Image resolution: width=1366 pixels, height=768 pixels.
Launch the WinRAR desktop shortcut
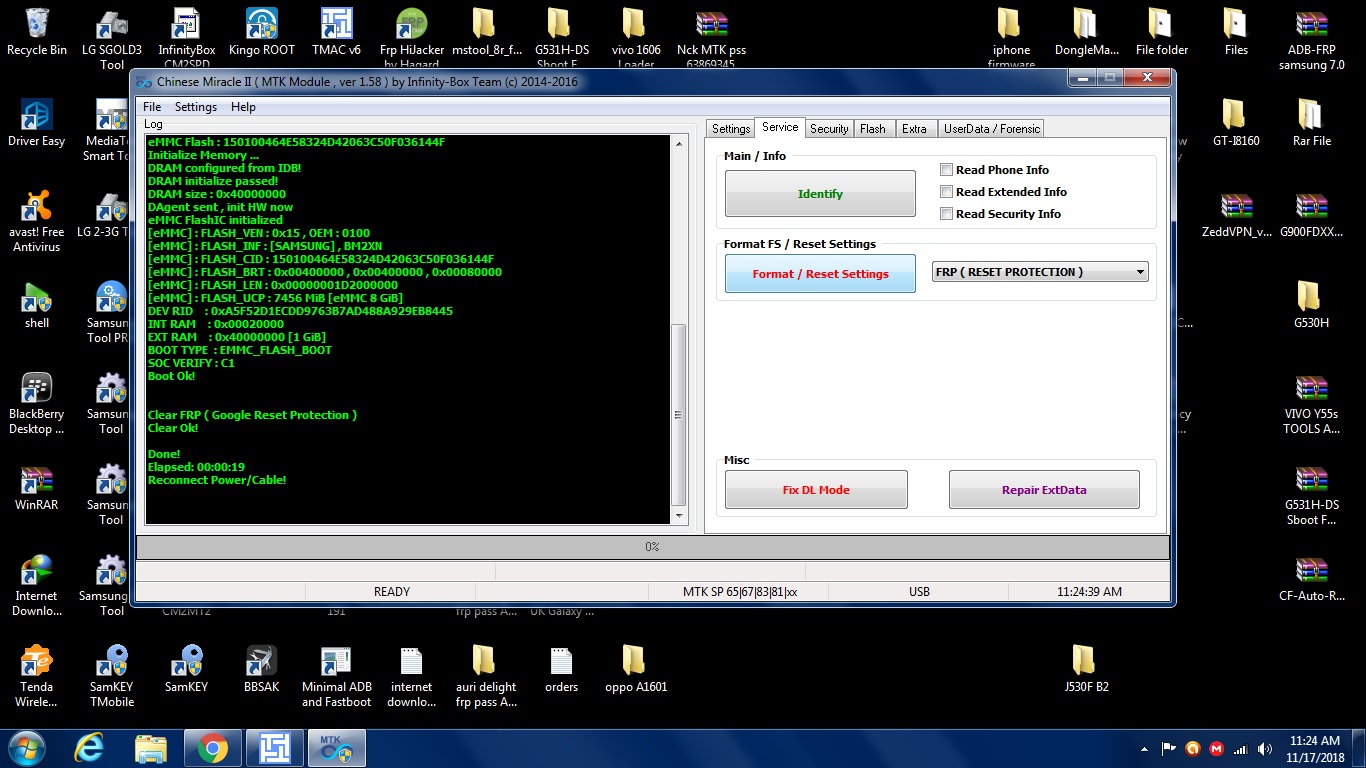[37, 486]
